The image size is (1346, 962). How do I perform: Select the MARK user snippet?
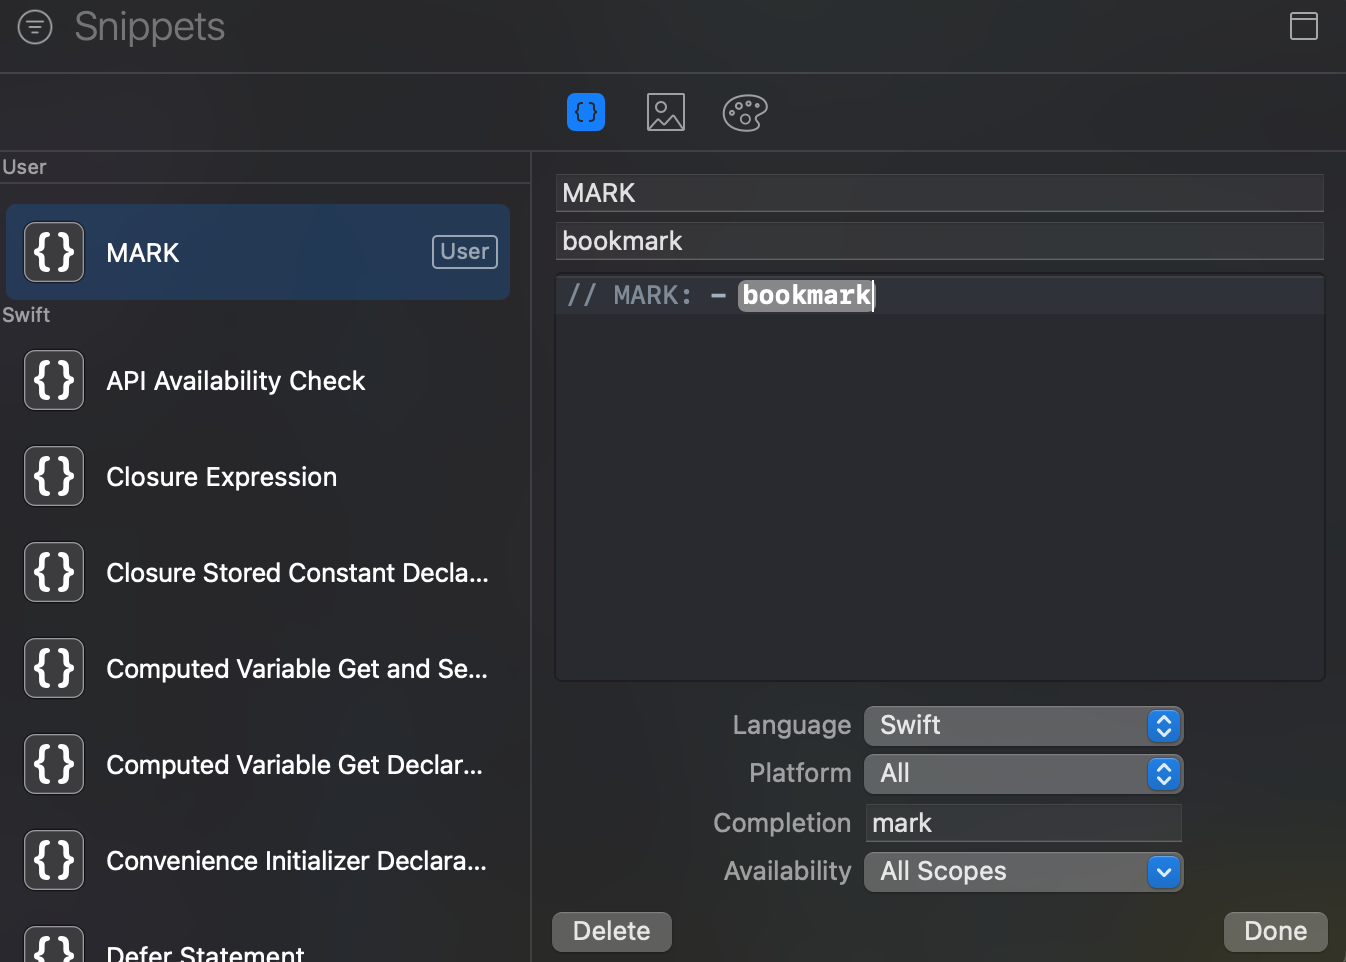pyautogui.click(x=258, y=252)
